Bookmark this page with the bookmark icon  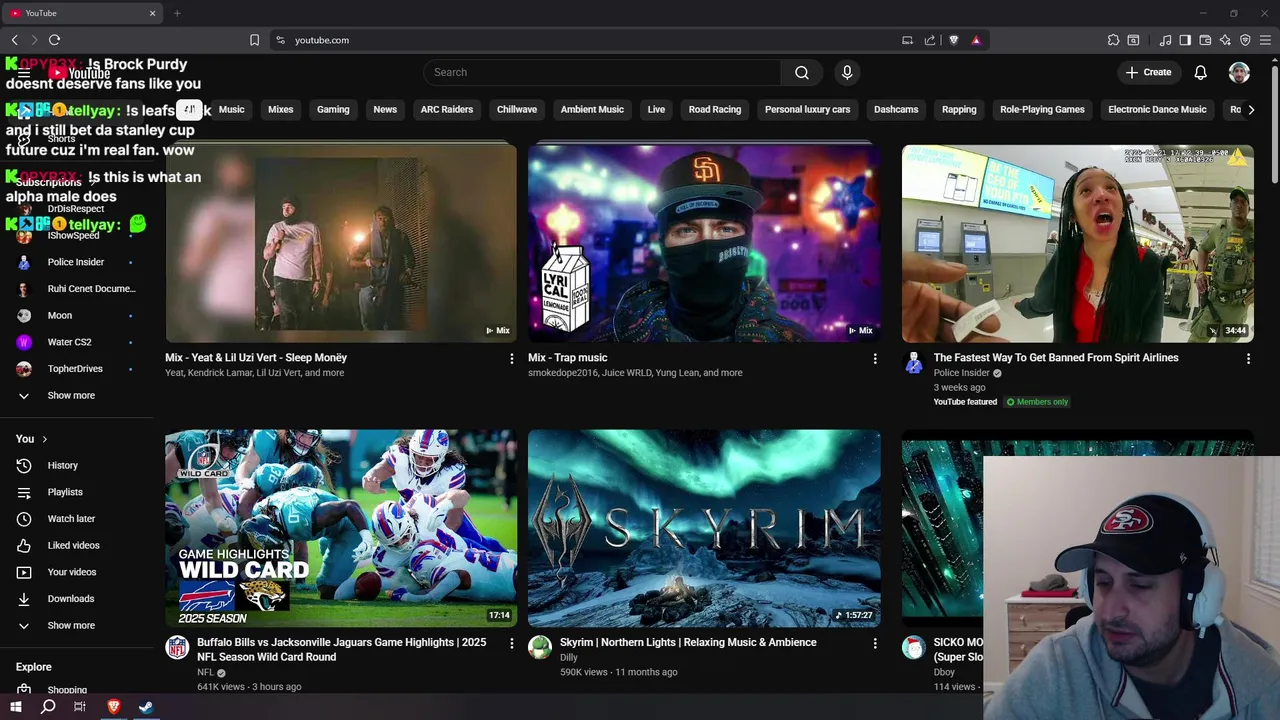point(254,40)
